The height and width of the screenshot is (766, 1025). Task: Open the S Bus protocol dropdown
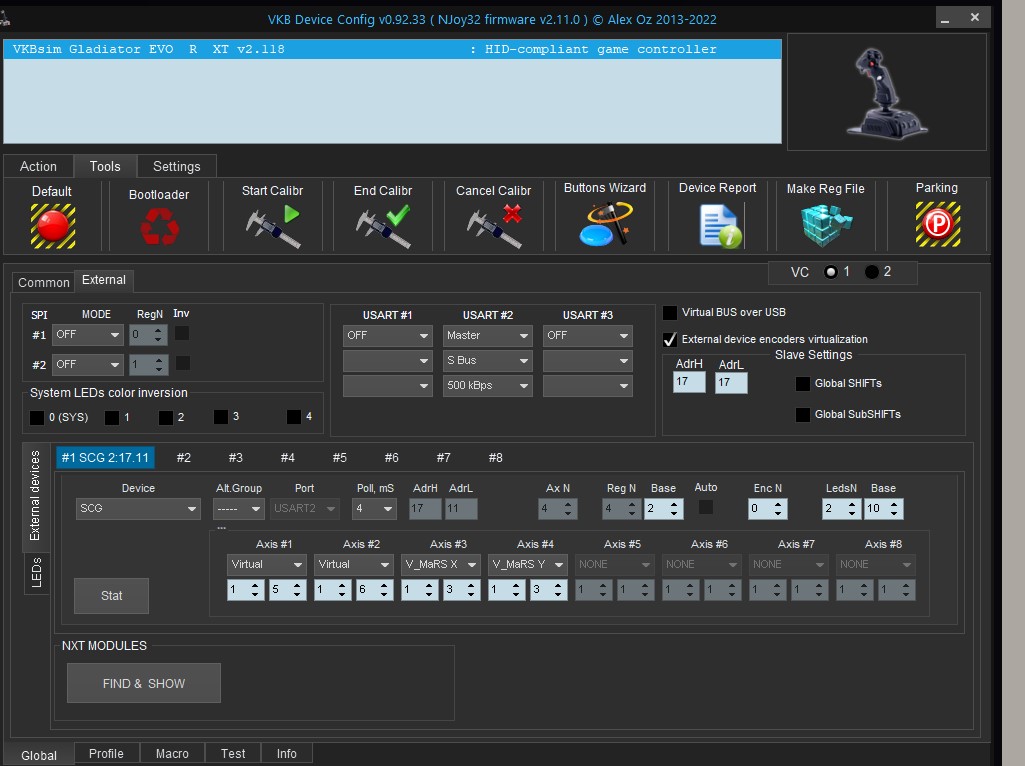tap(488, 361)
